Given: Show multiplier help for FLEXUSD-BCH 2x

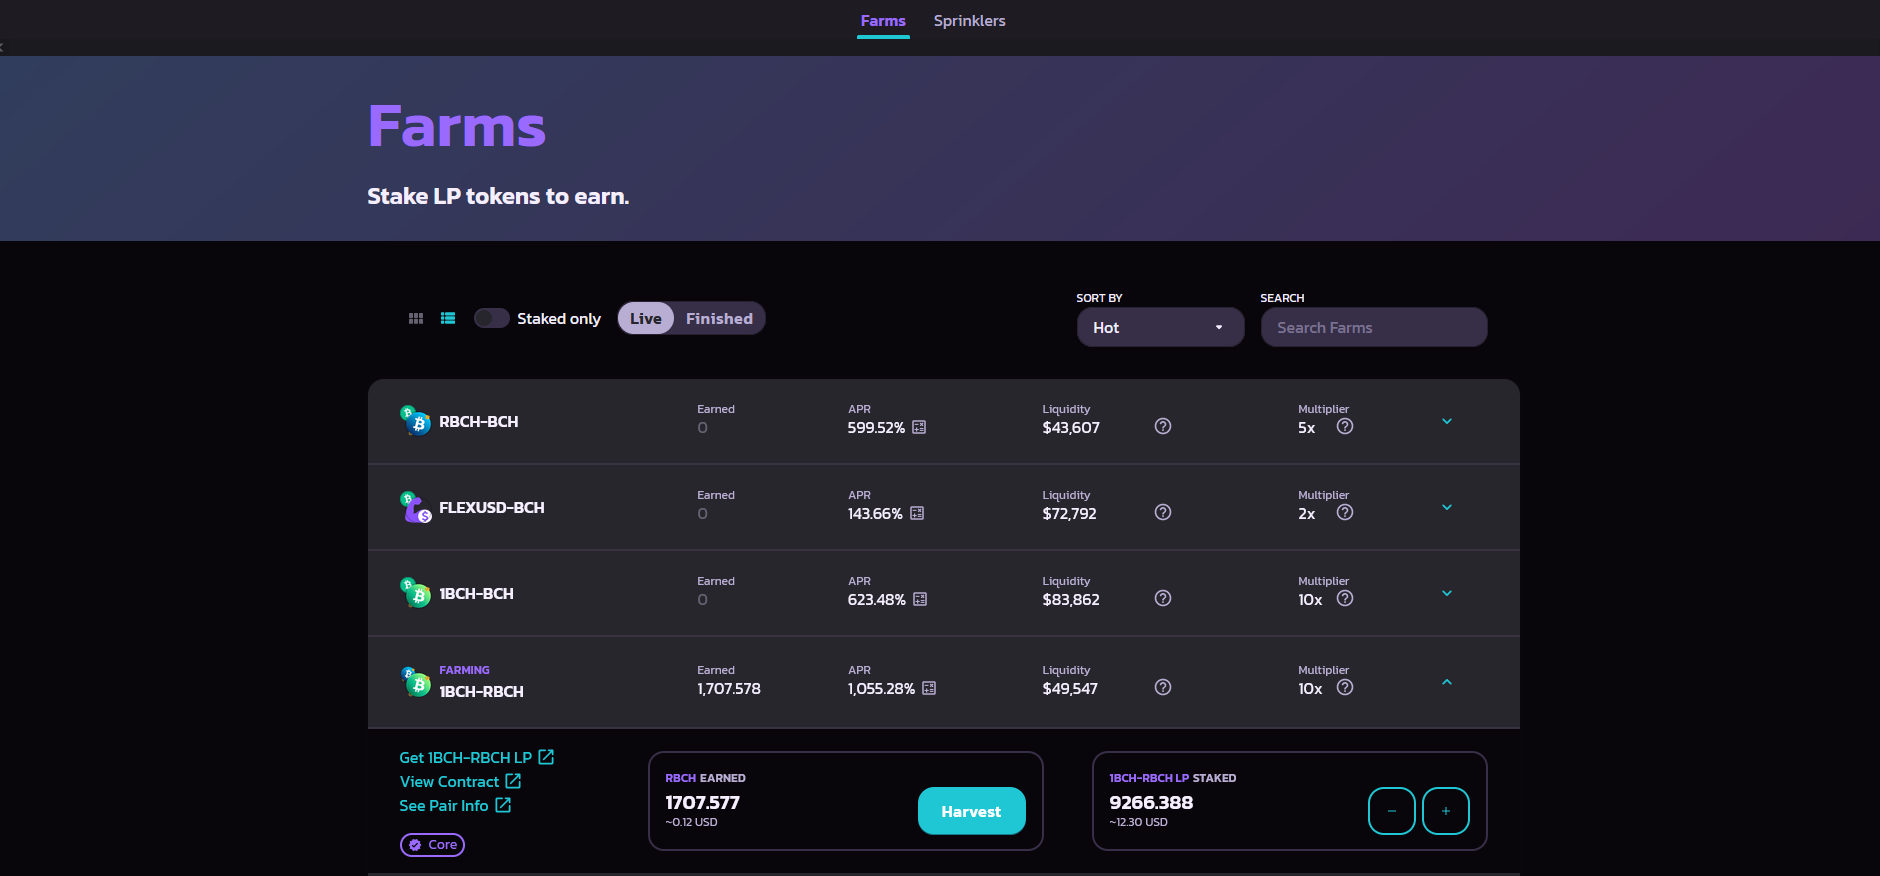Looking at the screenshot, I should click(1345, 512).
